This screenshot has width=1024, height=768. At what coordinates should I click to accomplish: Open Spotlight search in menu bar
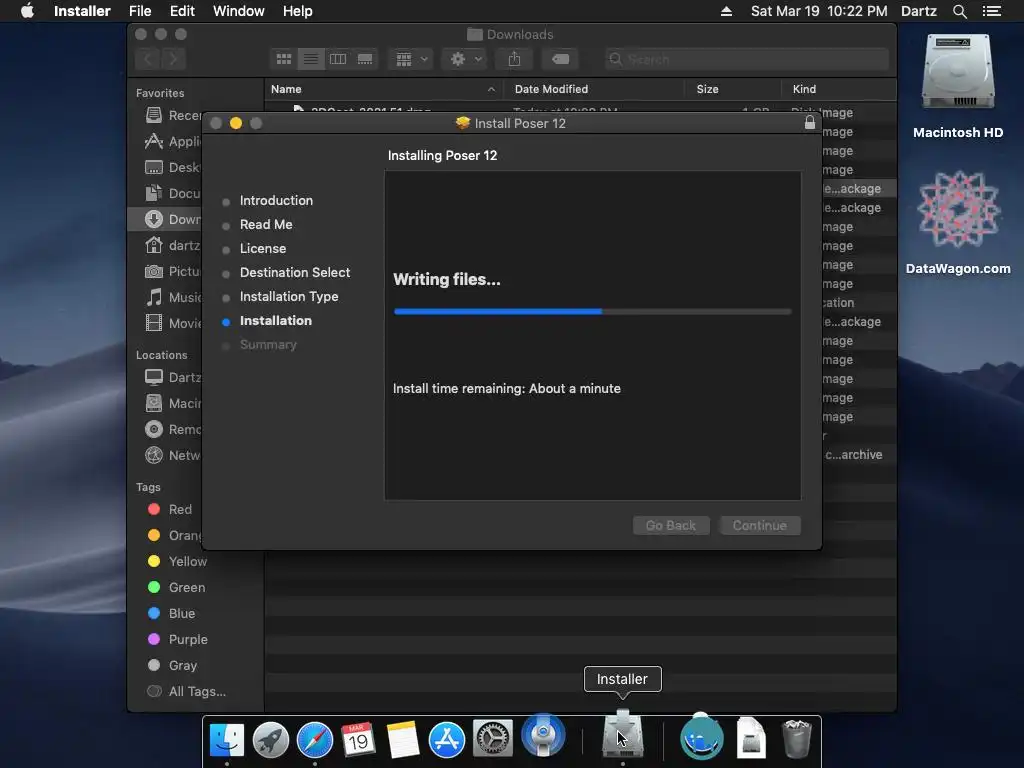[x=959, y=11]
